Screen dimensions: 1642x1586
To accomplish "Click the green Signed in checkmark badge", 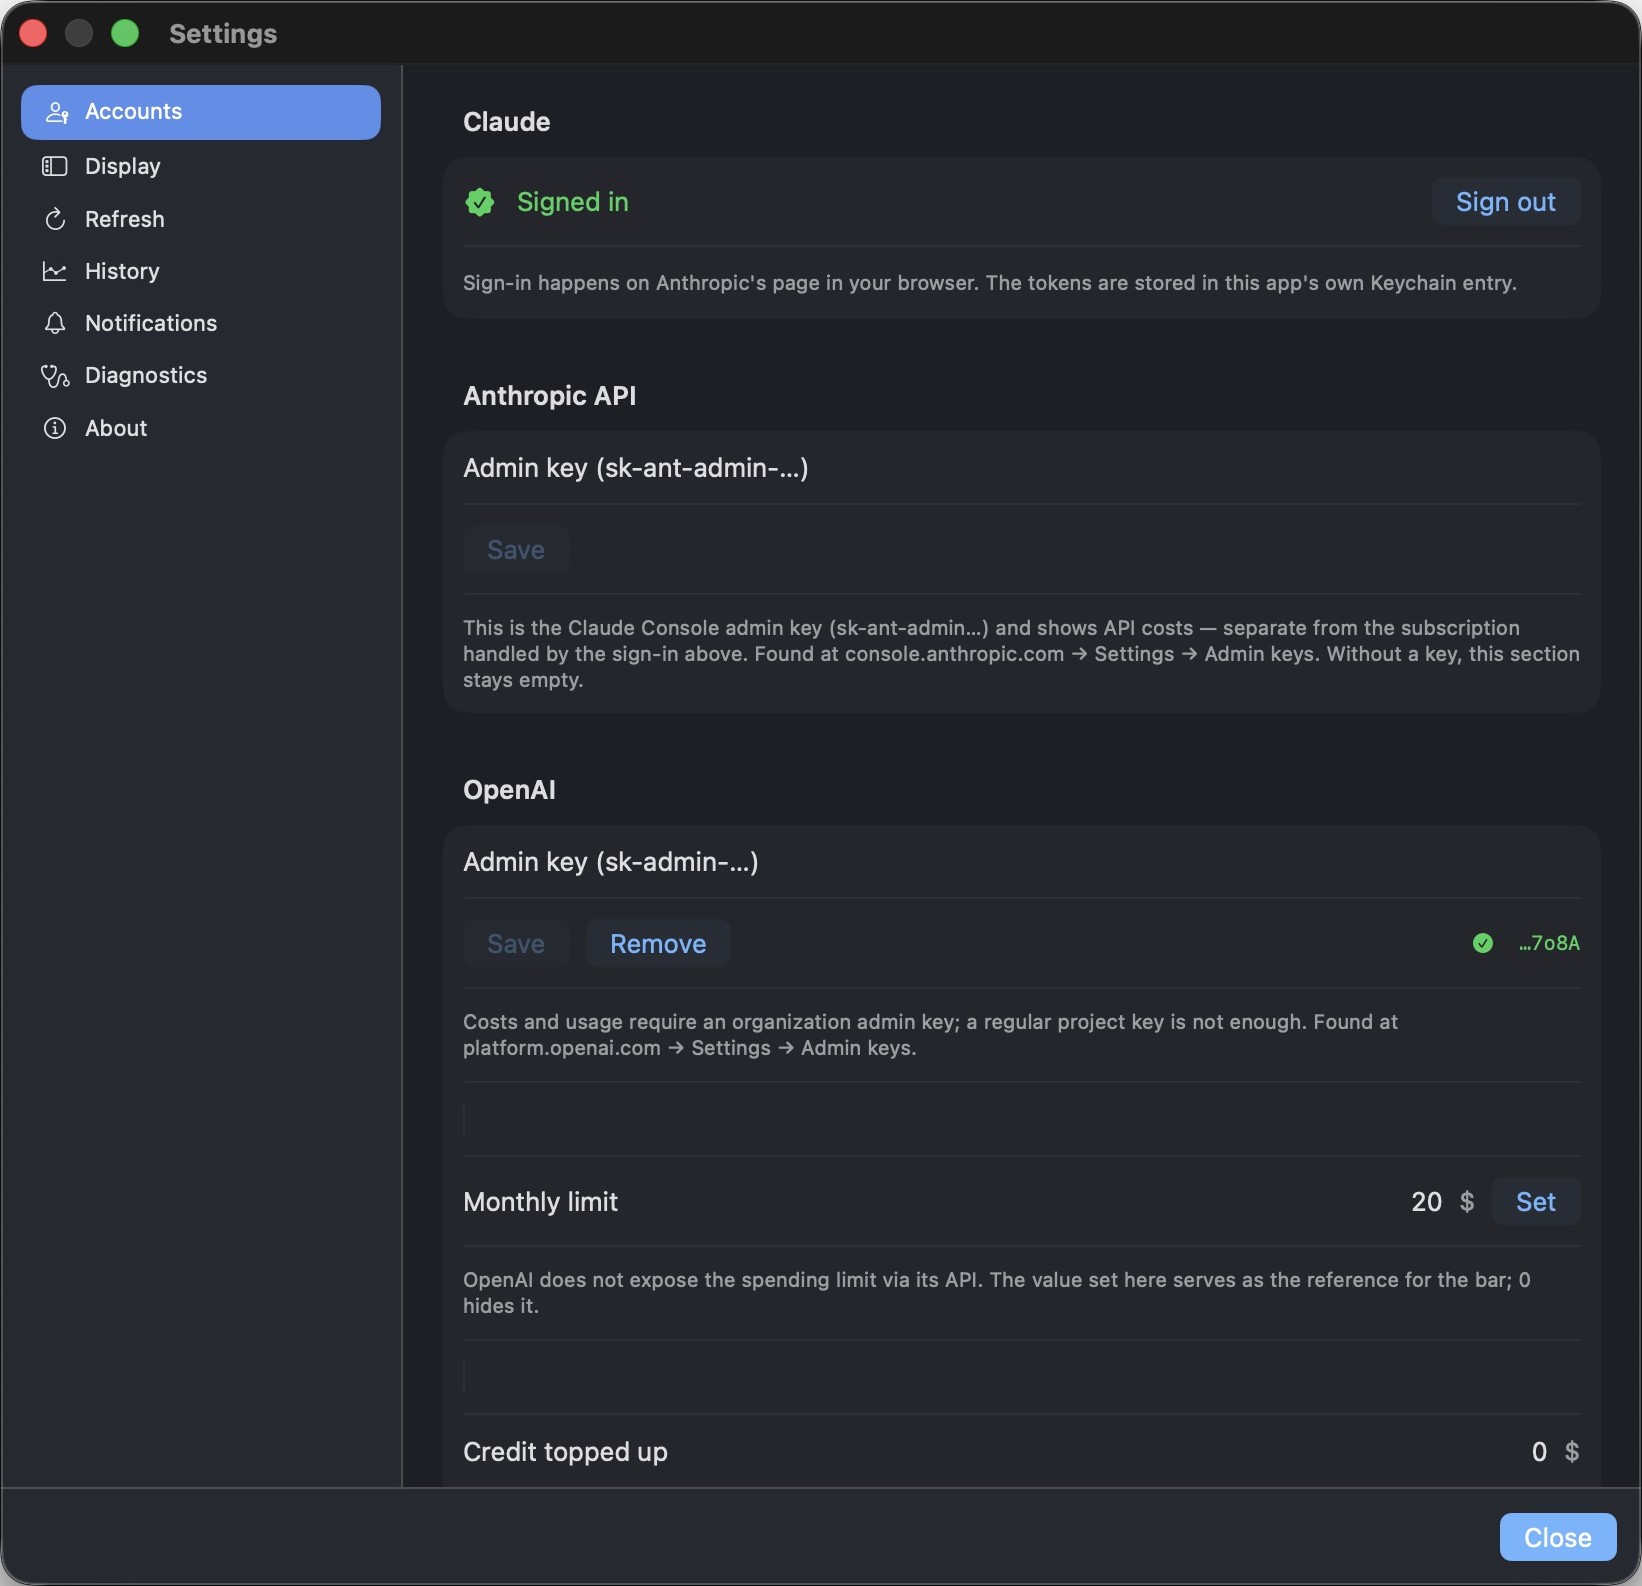I will [480, 202].
